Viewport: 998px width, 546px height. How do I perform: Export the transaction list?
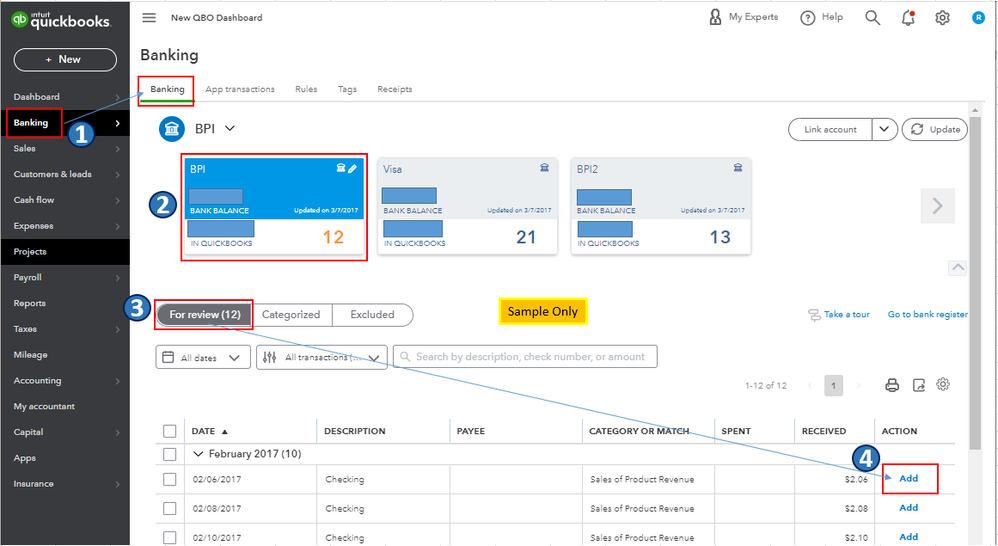[x=918, y=385]
